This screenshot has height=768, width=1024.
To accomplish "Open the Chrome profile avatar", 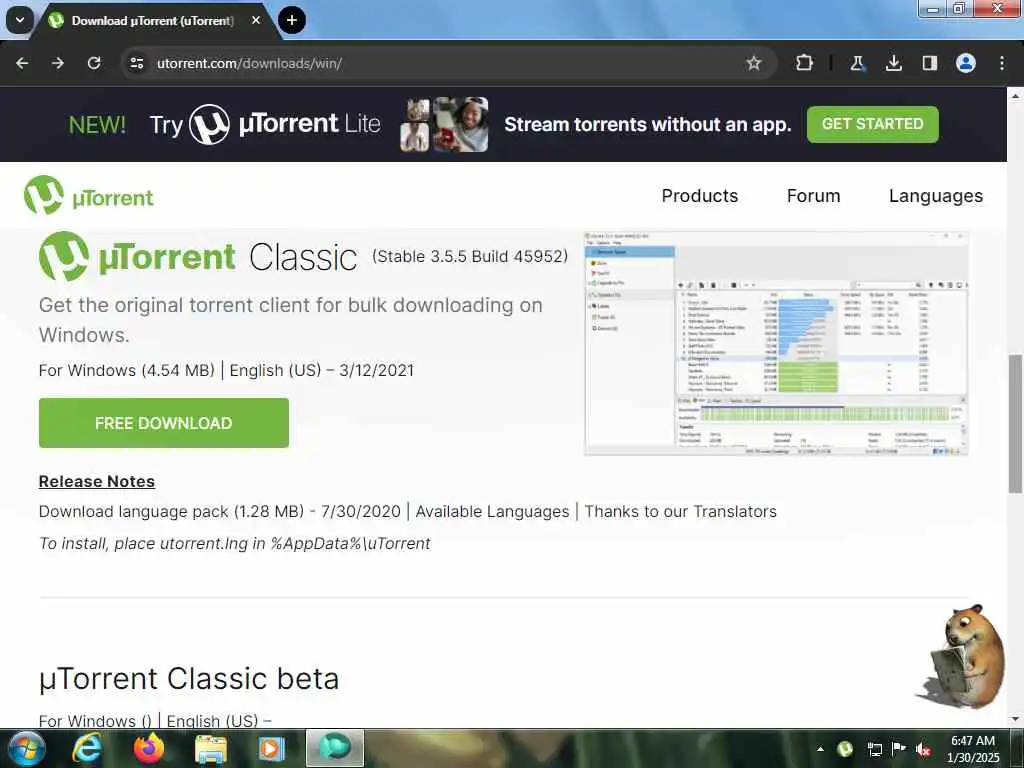I will coord(966,63).
